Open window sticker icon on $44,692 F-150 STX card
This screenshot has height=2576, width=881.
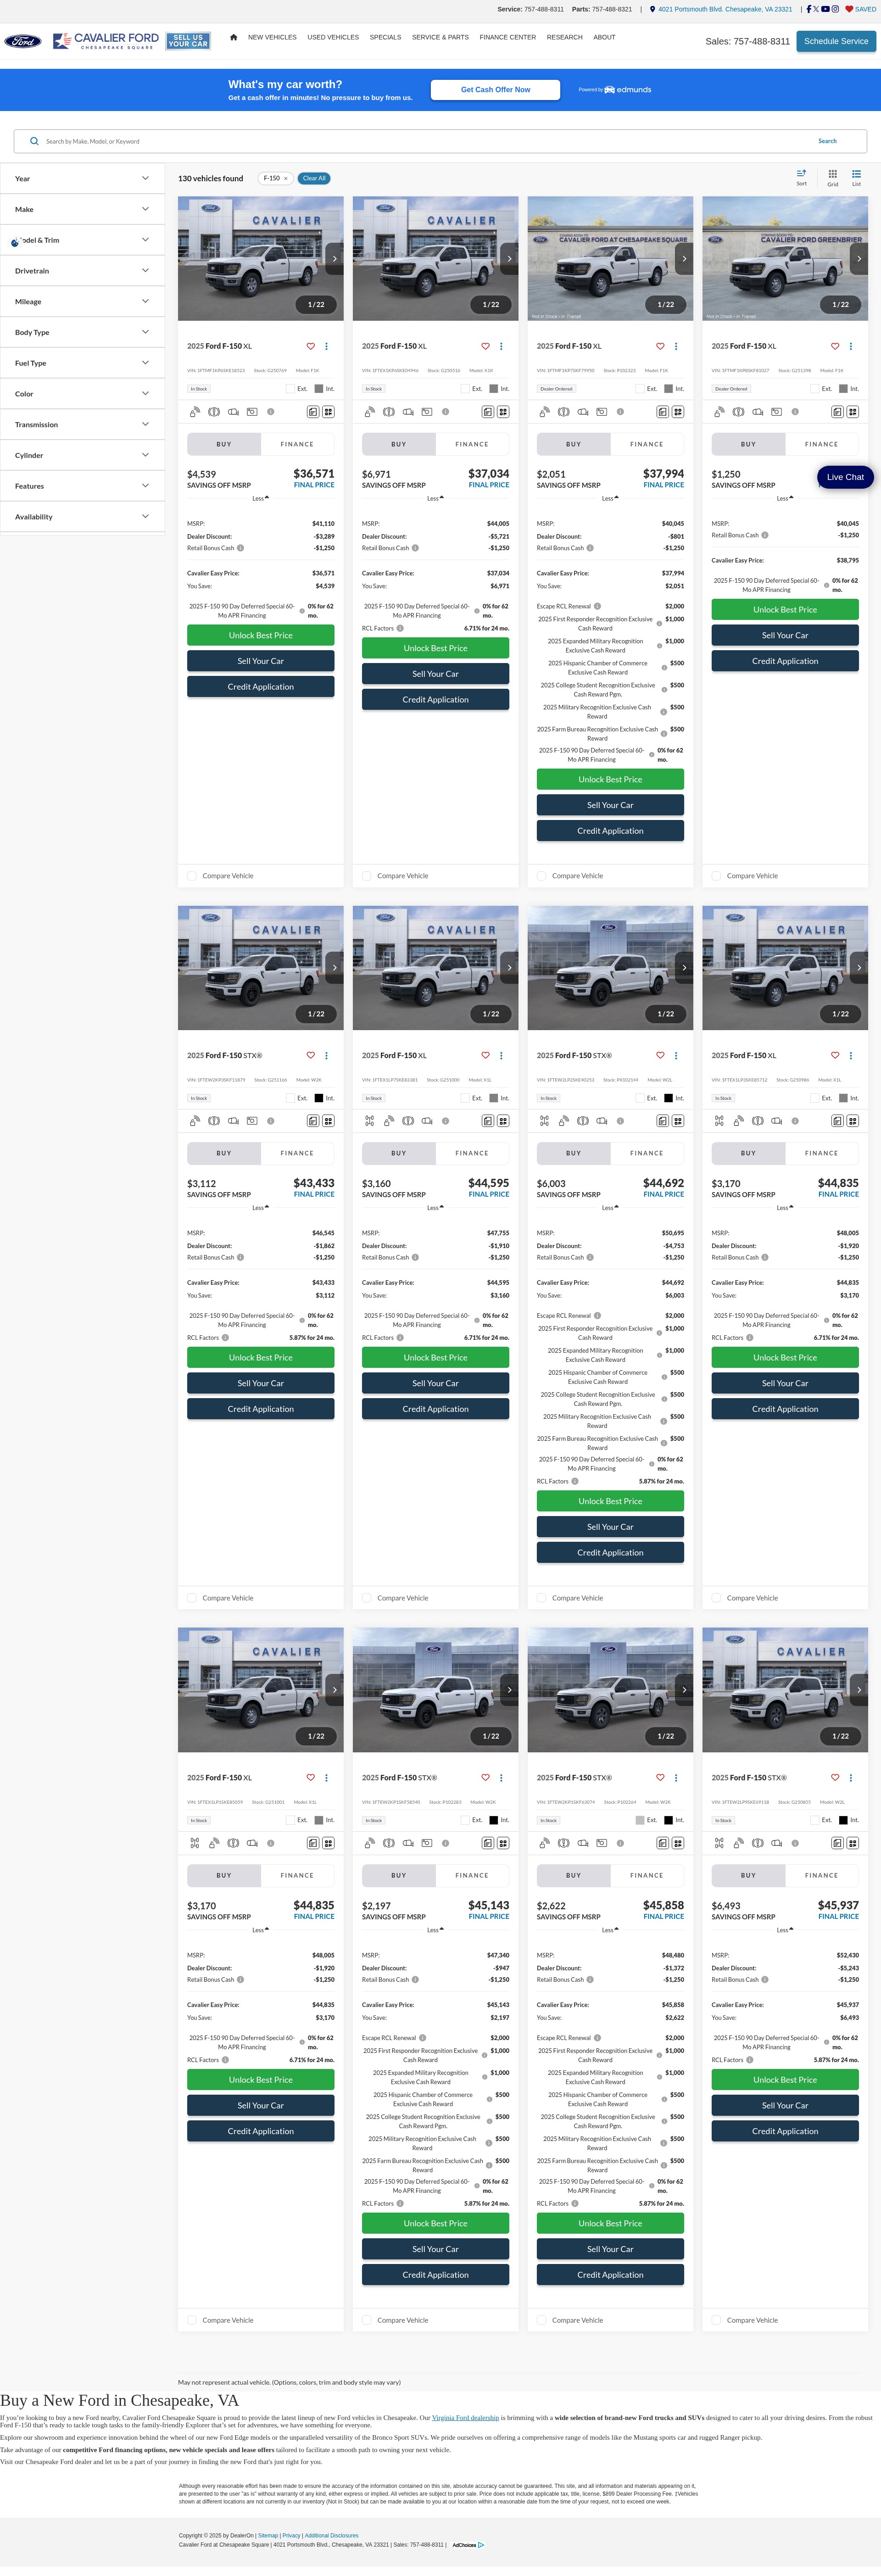663,1121
